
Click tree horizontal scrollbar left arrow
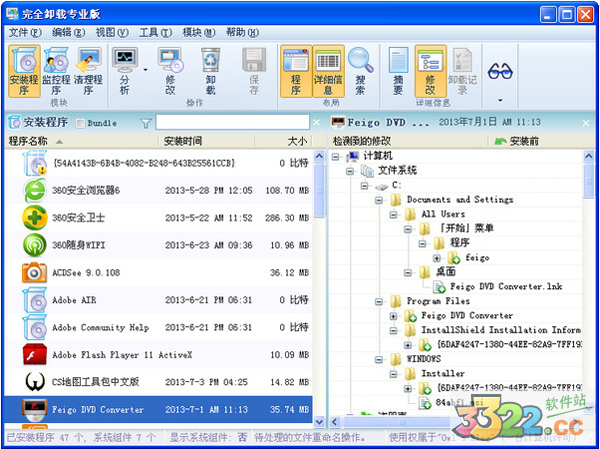point(335,422)
